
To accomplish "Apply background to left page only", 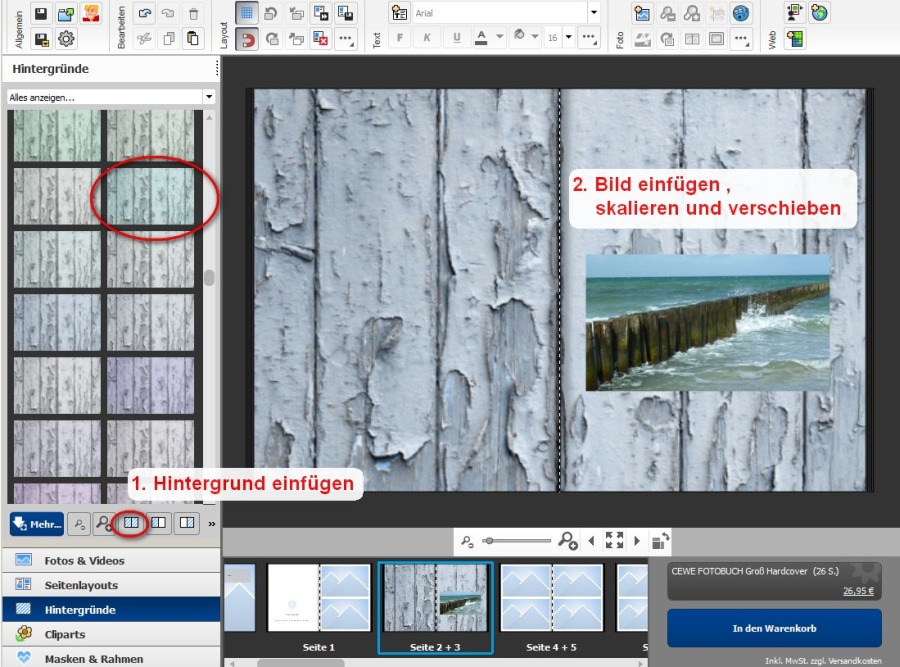I will [158, 522].
